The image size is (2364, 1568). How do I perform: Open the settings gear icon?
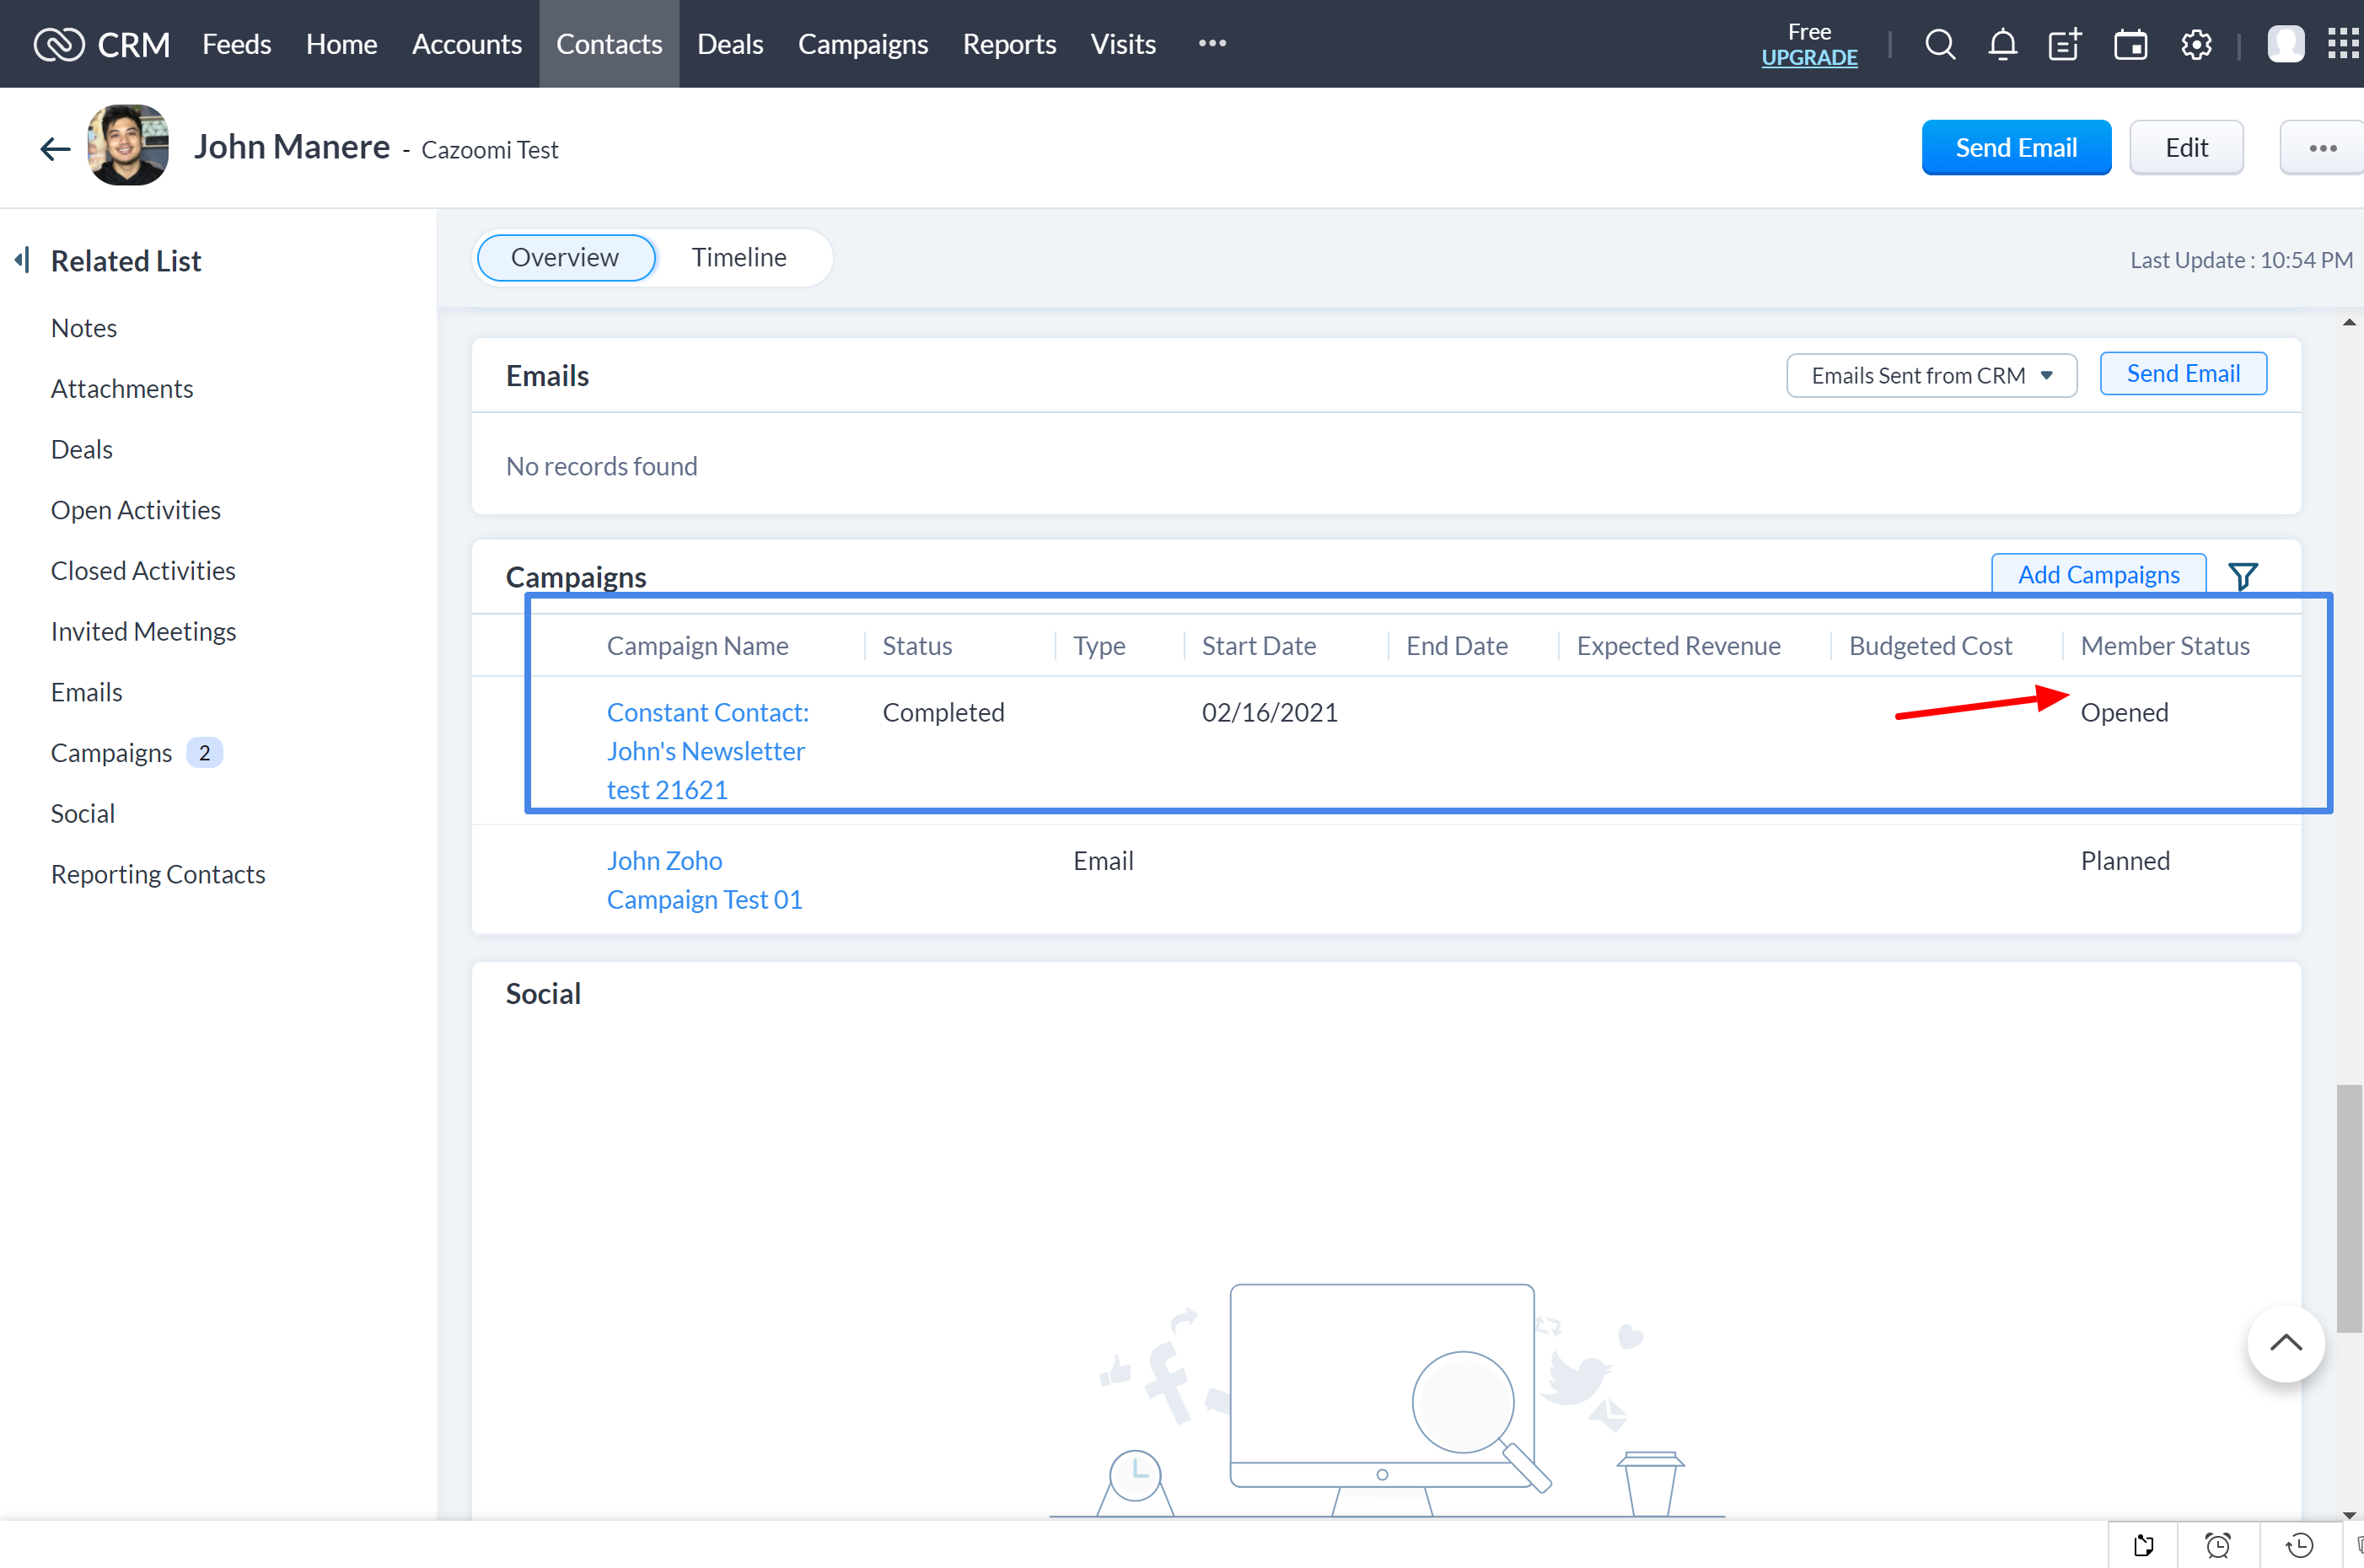[2196, 44]
